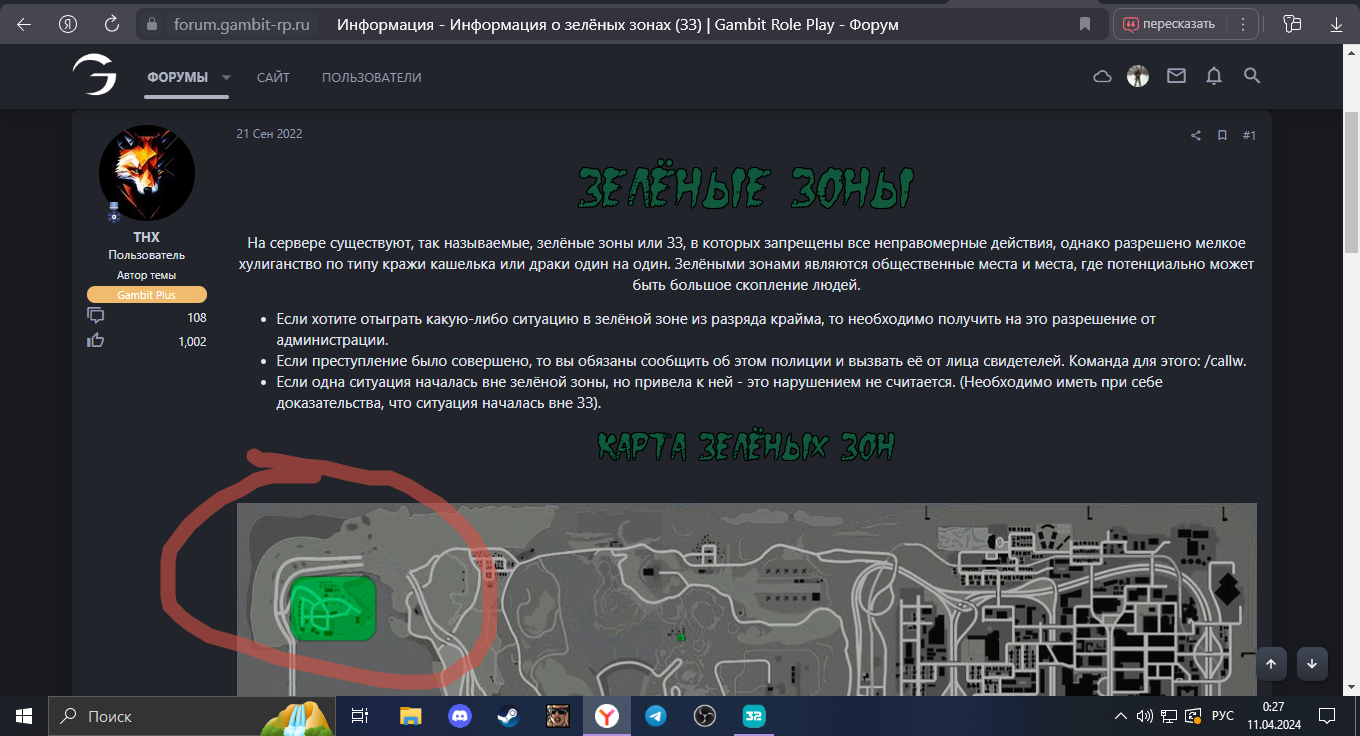Viewport: 1360px width, 736px height.
Task: Share the post via share icon
Action: click(x=1195, y=136)
